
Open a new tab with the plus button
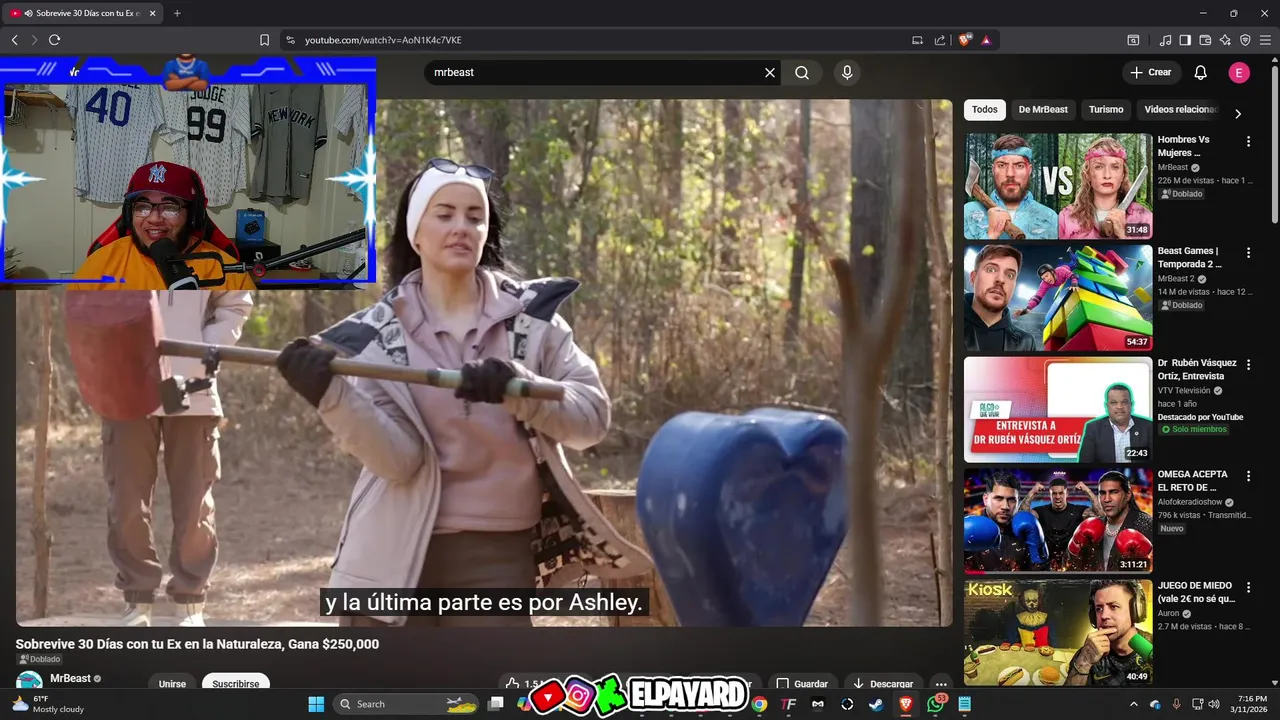coord(177,13)
